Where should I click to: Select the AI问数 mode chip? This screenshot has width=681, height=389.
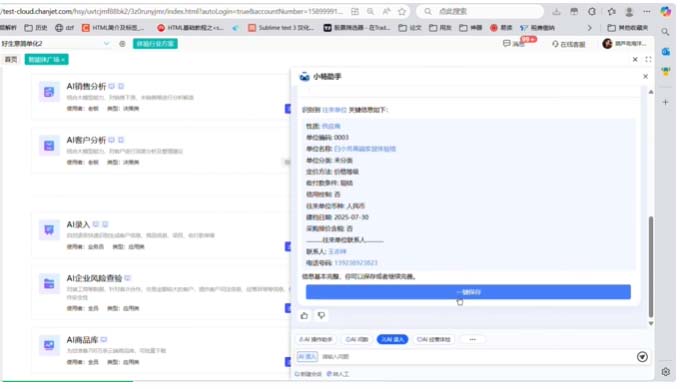357,340
